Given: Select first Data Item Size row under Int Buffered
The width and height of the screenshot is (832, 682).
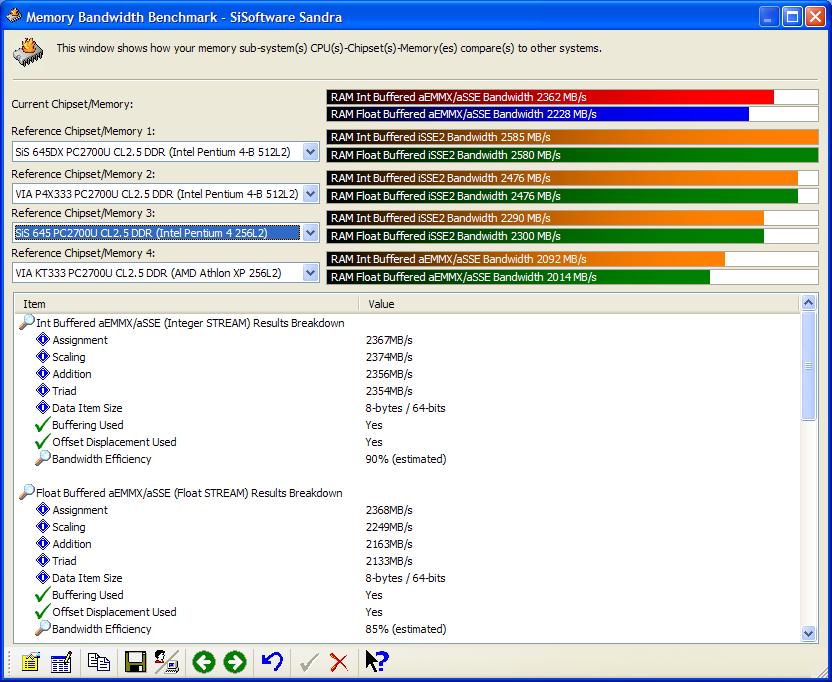Looking at the screenshot, I should (407, 408).
